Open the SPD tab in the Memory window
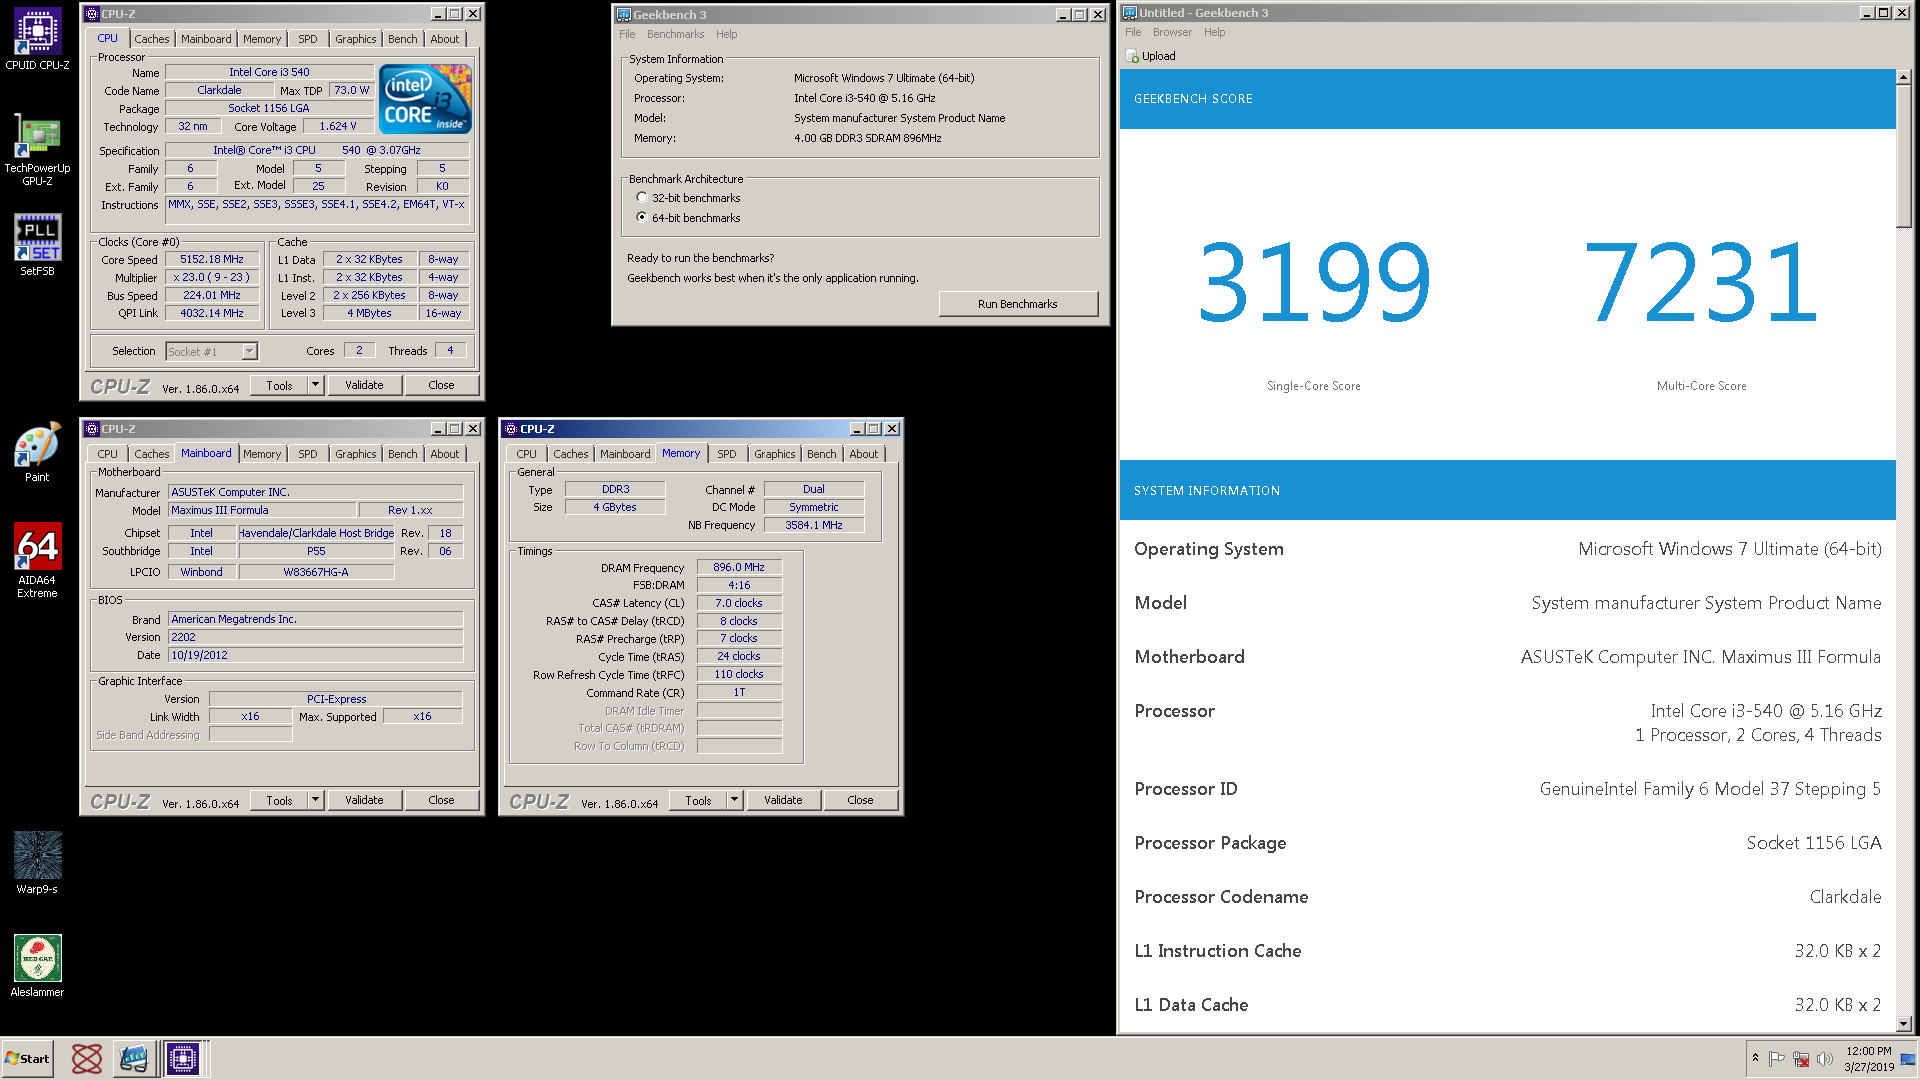The height and width of the screenshot is (1080, 1920). coord(727,454)
